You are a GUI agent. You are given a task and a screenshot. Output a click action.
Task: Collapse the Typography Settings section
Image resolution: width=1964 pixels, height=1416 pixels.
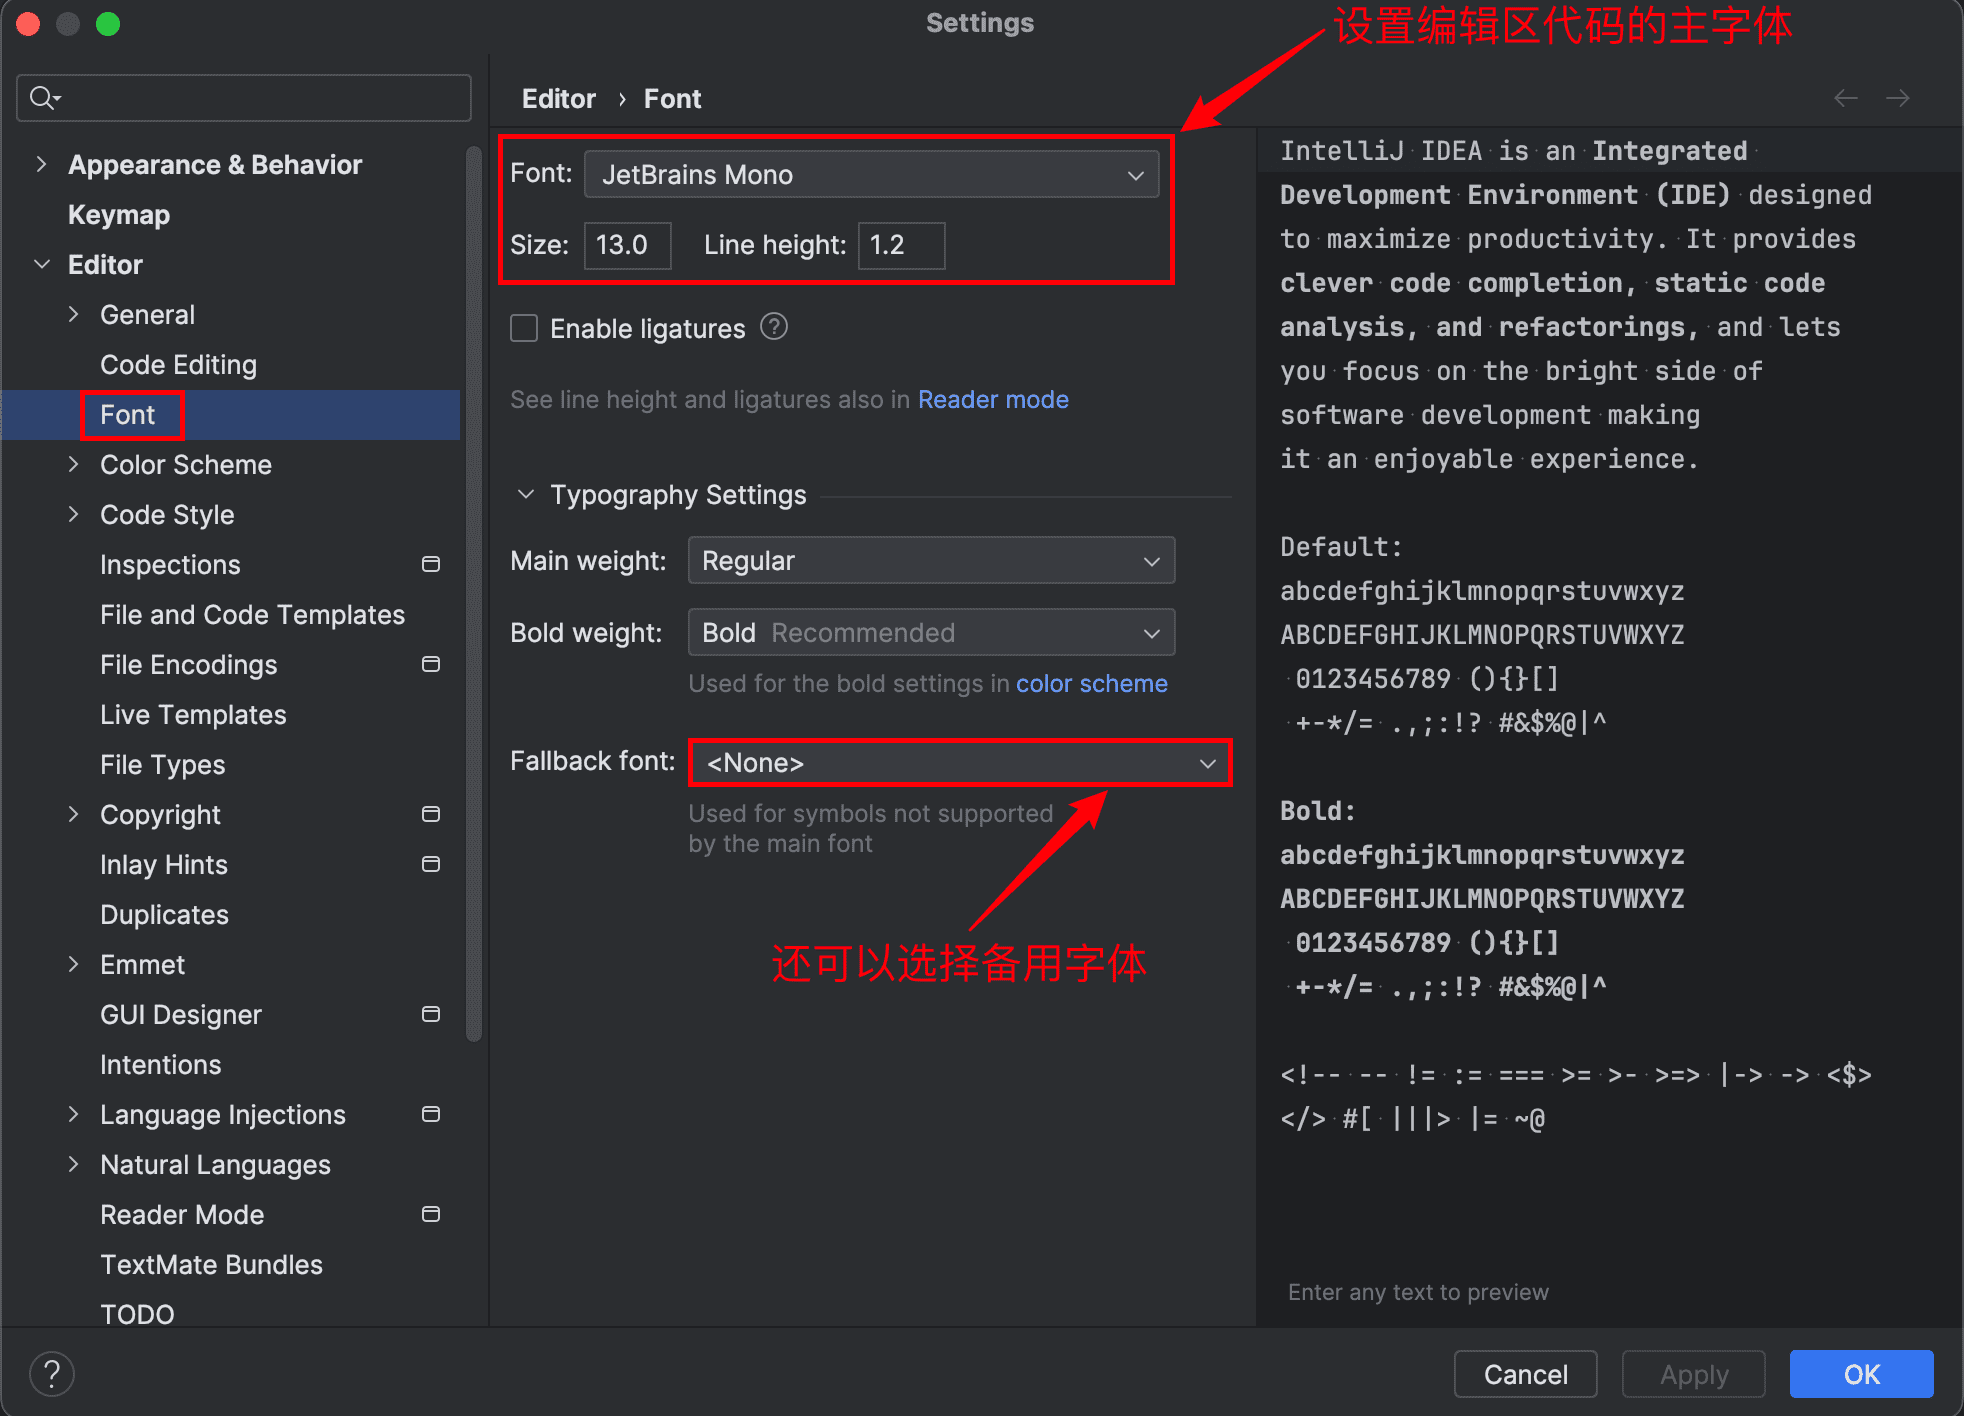click(x=525, y=495)
